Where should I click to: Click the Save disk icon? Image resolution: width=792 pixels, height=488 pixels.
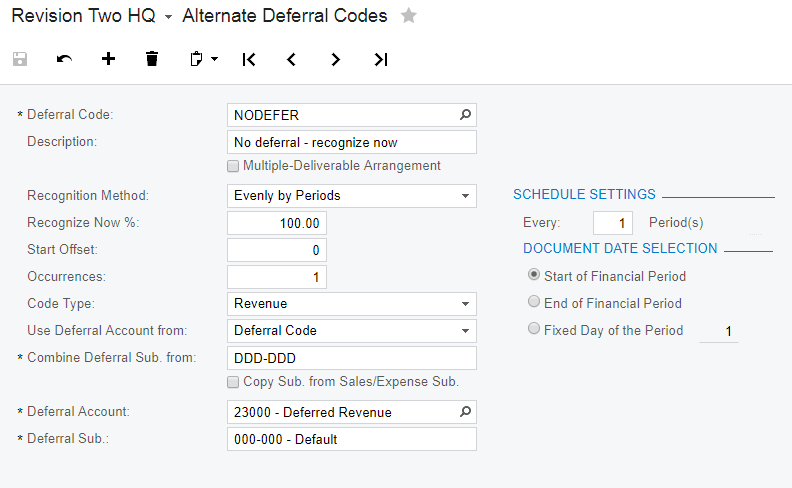20,59
